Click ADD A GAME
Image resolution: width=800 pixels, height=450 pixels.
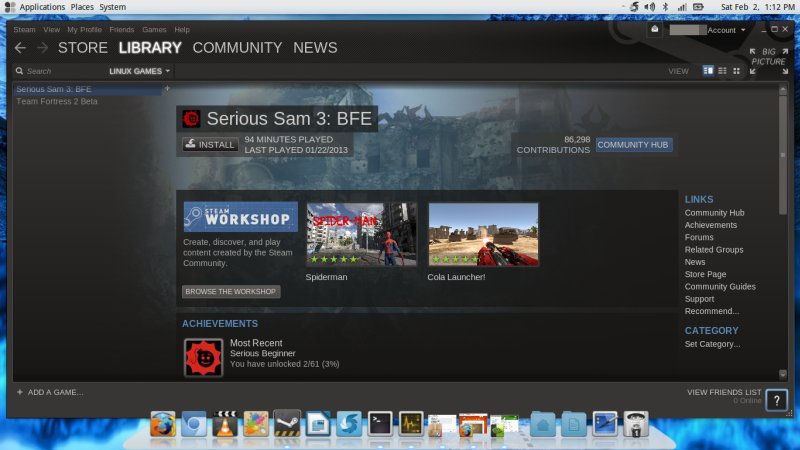tap(50, 392)
